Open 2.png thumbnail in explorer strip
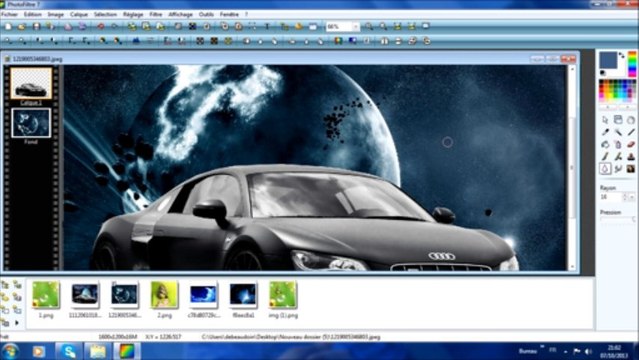 point(164,295)
